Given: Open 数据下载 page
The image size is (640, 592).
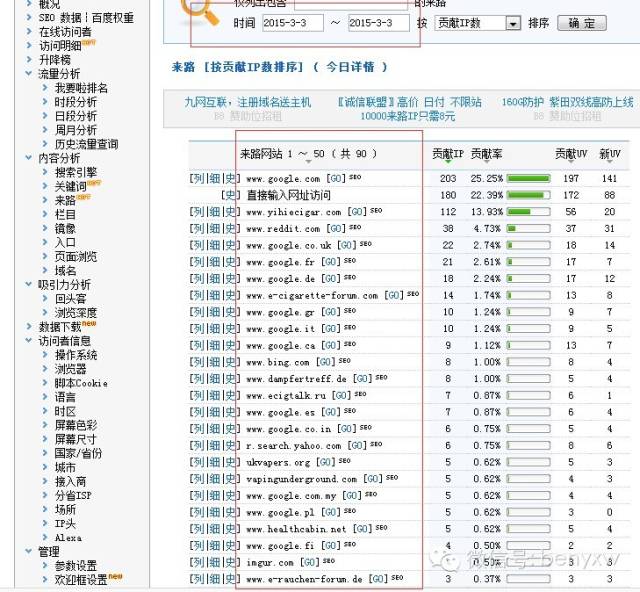Looking at the screenshot, I should 60,327.
